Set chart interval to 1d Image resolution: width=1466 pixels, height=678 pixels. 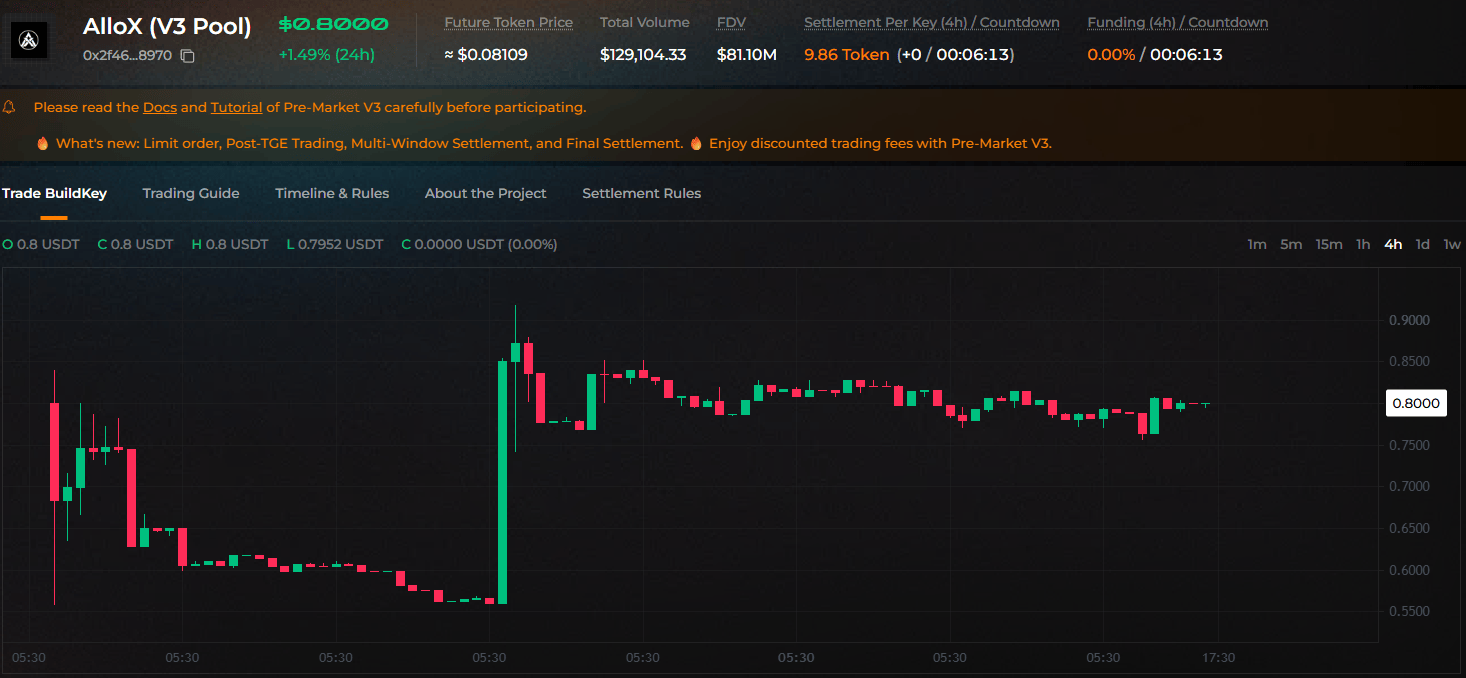pyautogui.click(x=1422, y=244)
